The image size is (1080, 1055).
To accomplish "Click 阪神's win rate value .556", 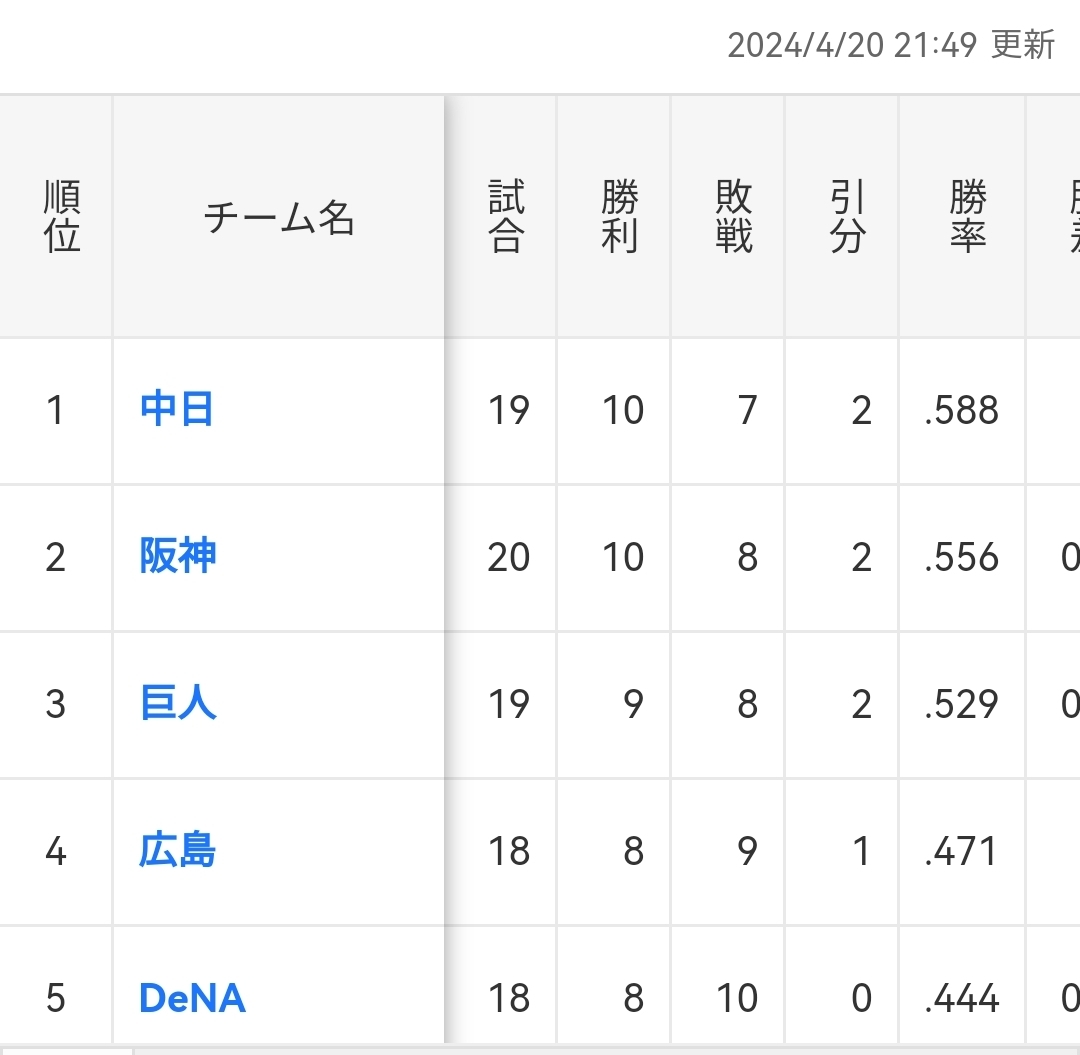I will pos(961,557).
